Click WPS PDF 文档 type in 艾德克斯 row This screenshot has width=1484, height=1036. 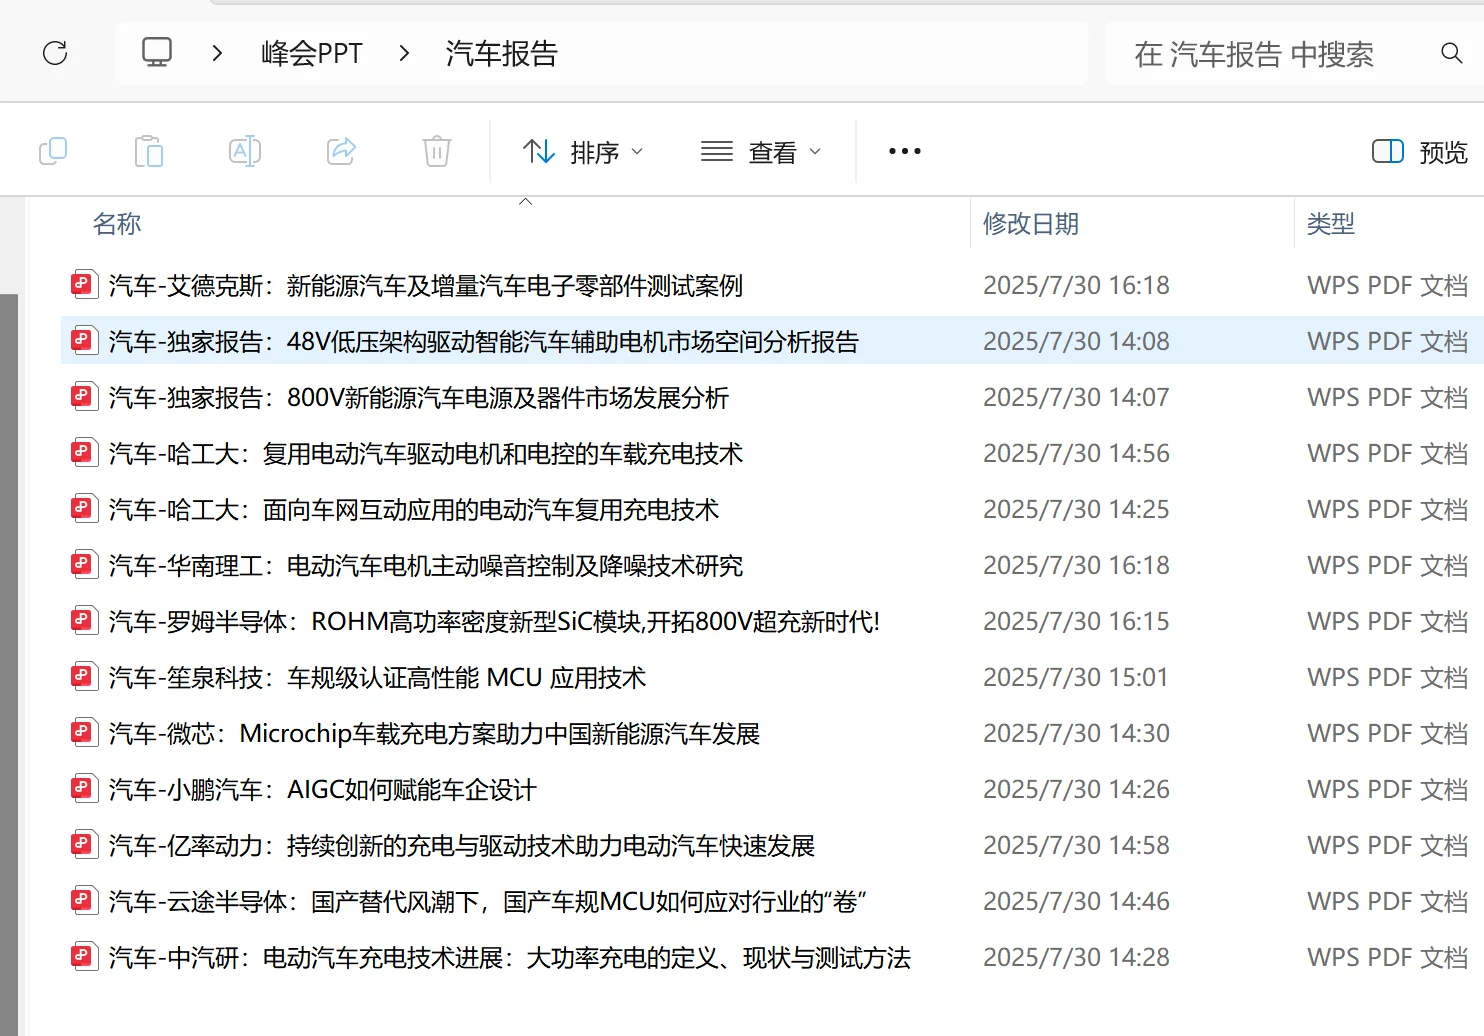pyautogui.click(x=1387, y=286)
